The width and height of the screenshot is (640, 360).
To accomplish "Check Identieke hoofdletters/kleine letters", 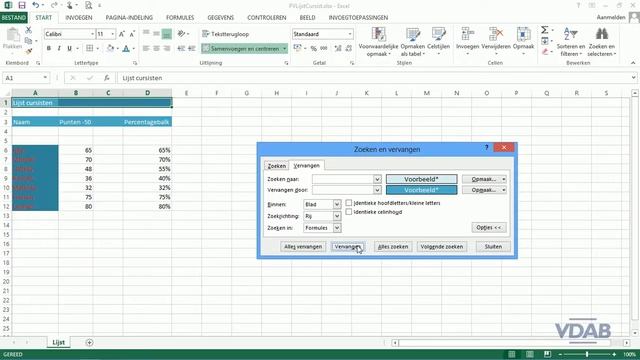I will (349, 203).
